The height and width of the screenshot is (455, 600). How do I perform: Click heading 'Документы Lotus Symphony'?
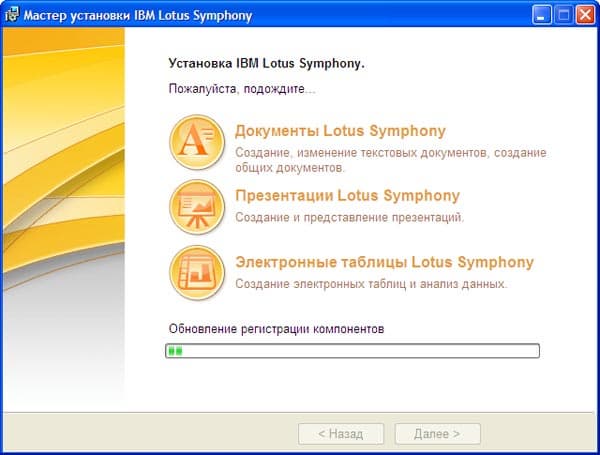click(340, 131)
